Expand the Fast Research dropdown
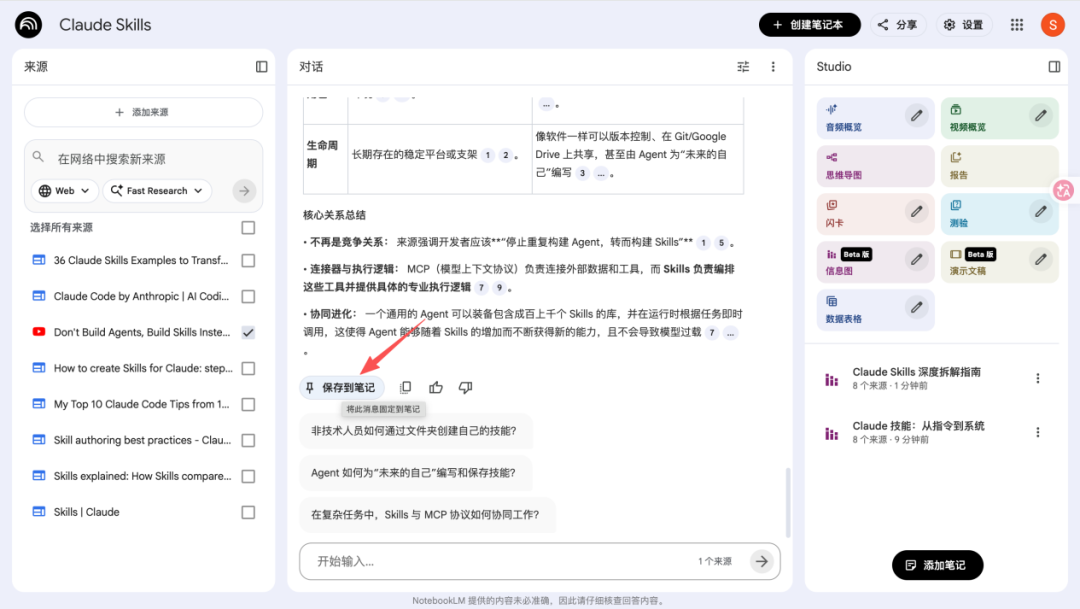The width and height of the screenshot is (1080, 609). tap(157, 191)
